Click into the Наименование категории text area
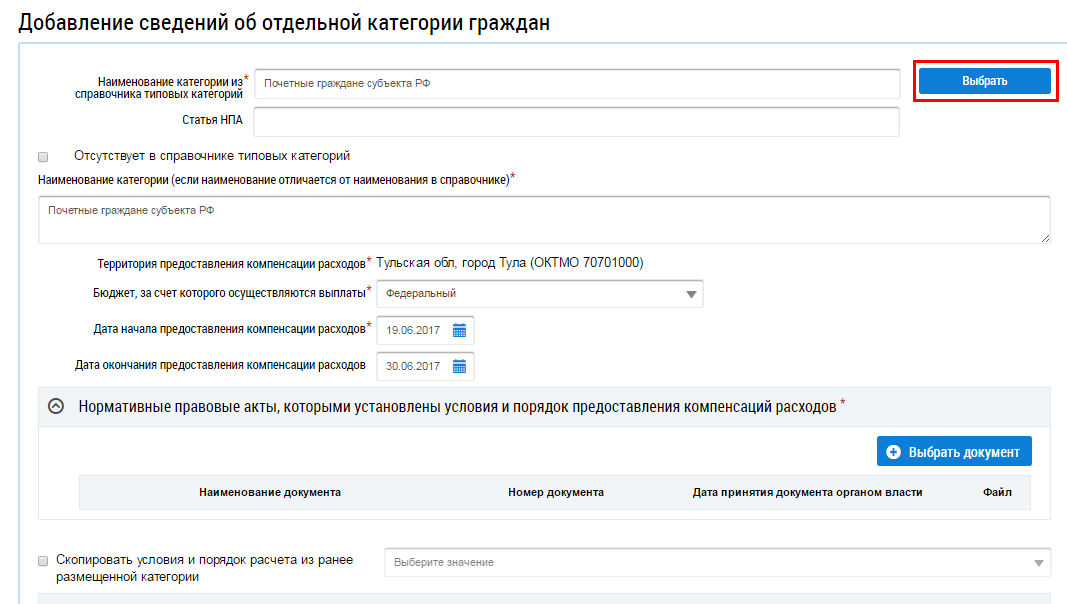Screen dimensions: 1067x604 pos(543,219)
